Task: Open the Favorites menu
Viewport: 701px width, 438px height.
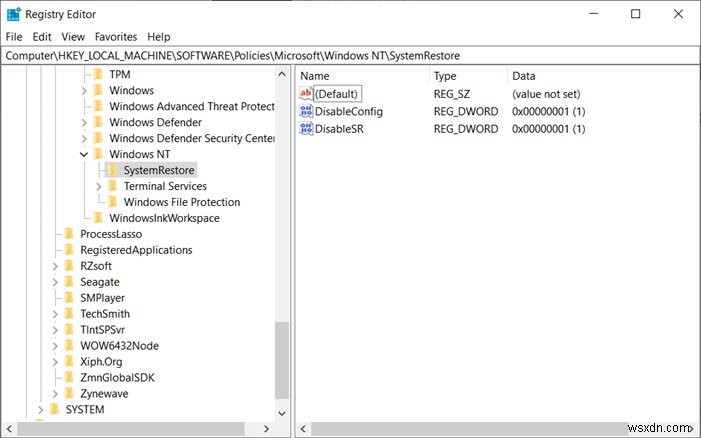Action: (116, 37)
